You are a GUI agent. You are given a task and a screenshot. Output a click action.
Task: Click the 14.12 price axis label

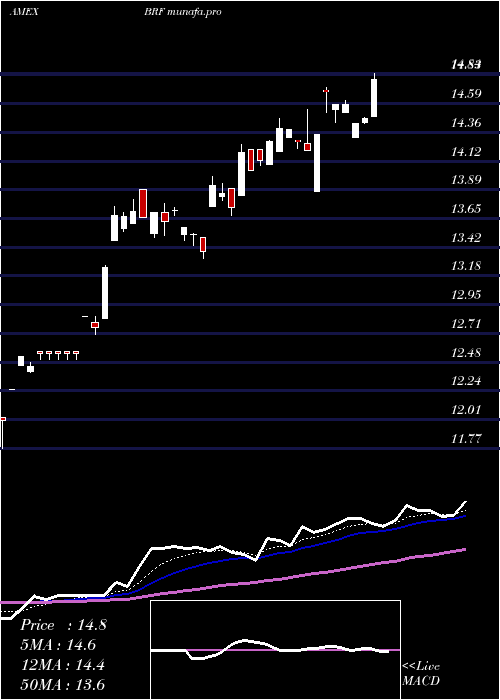pos(467,152)
